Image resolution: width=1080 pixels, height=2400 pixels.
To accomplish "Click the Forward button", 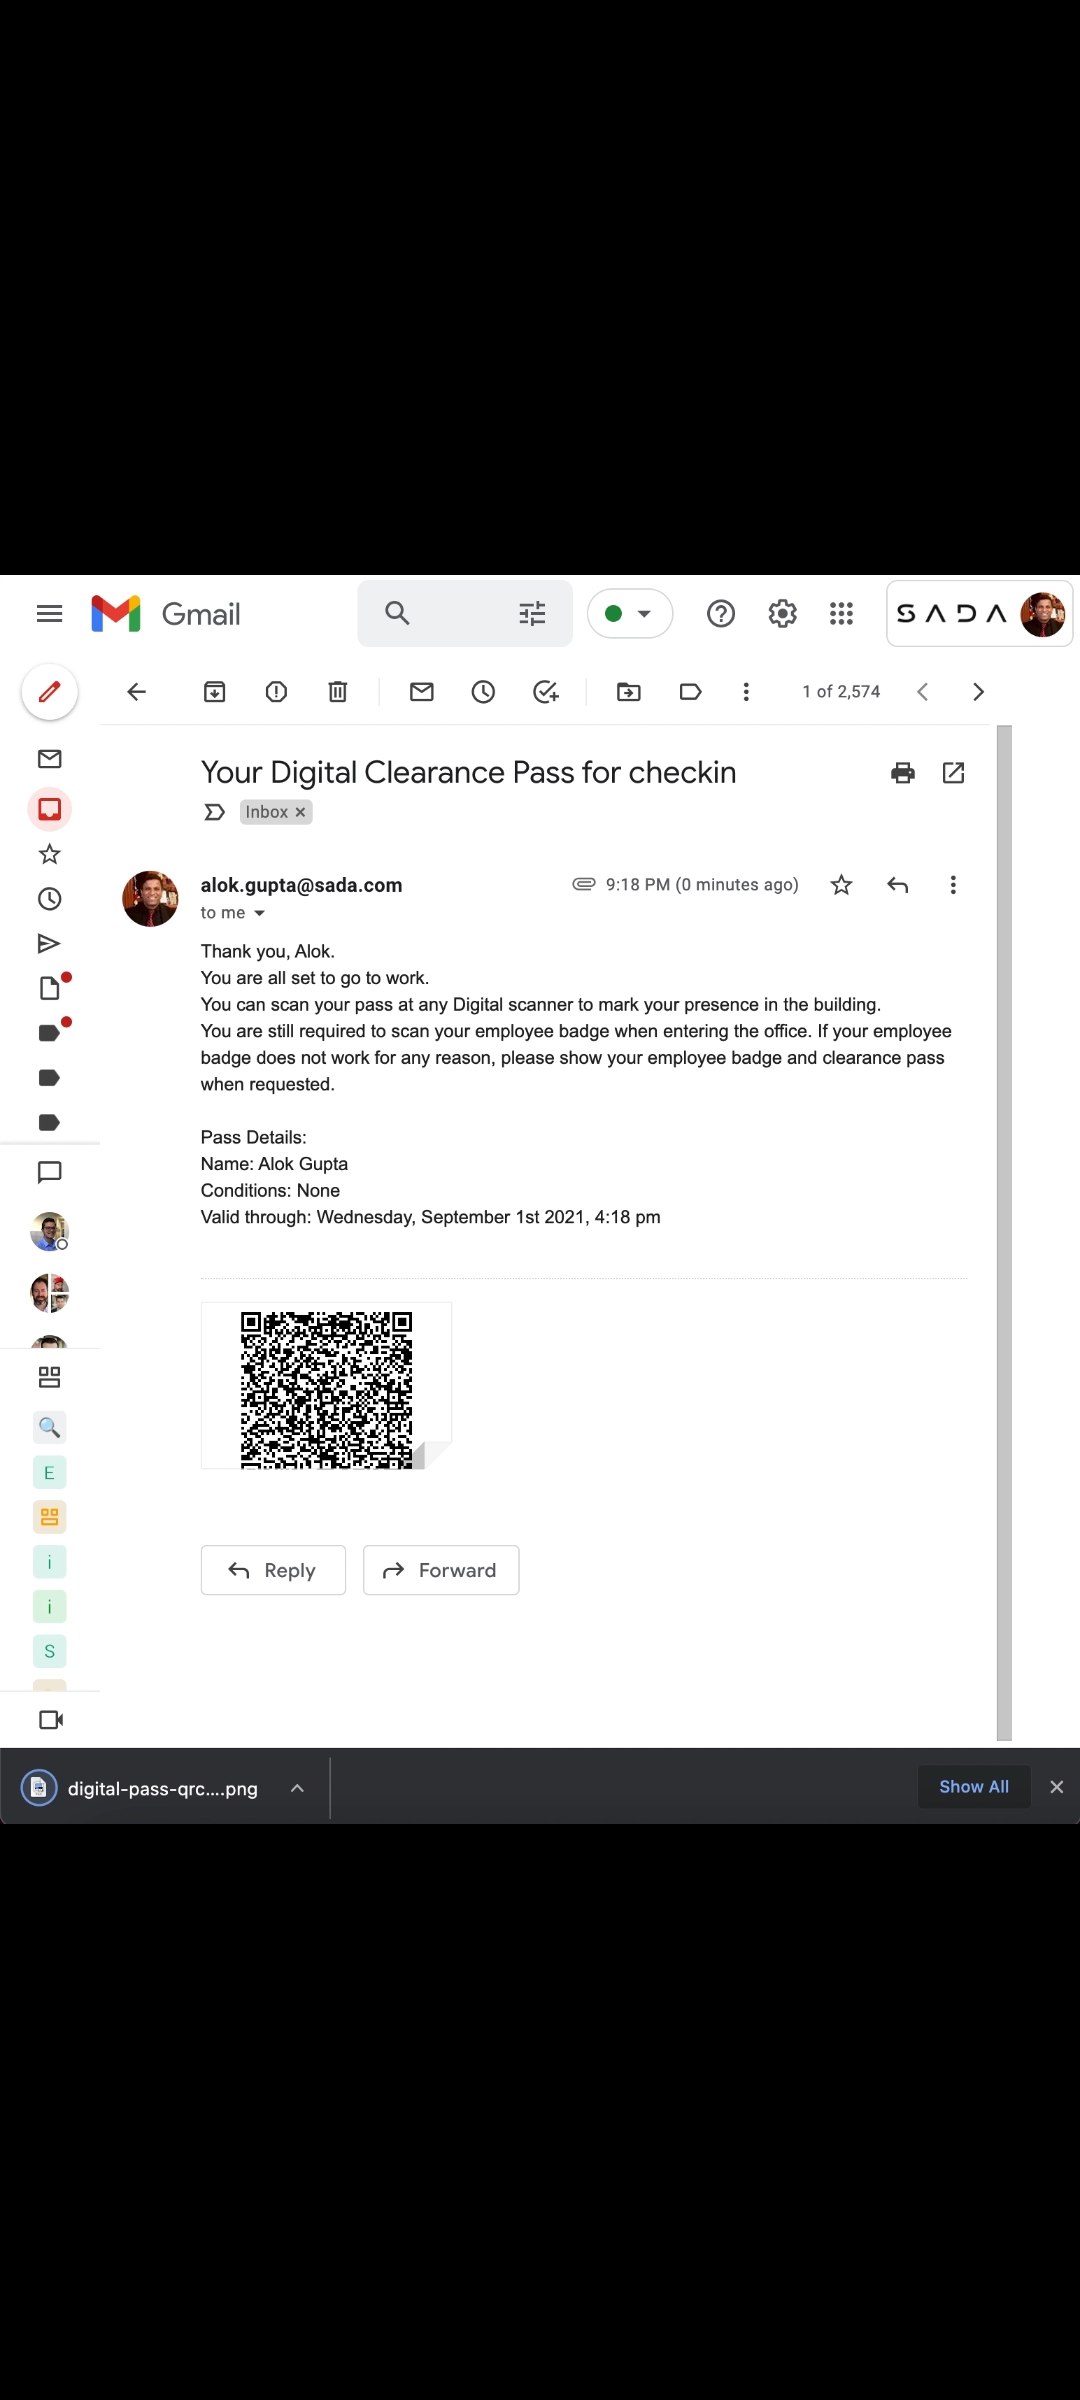I will (x=441, y=1570).
